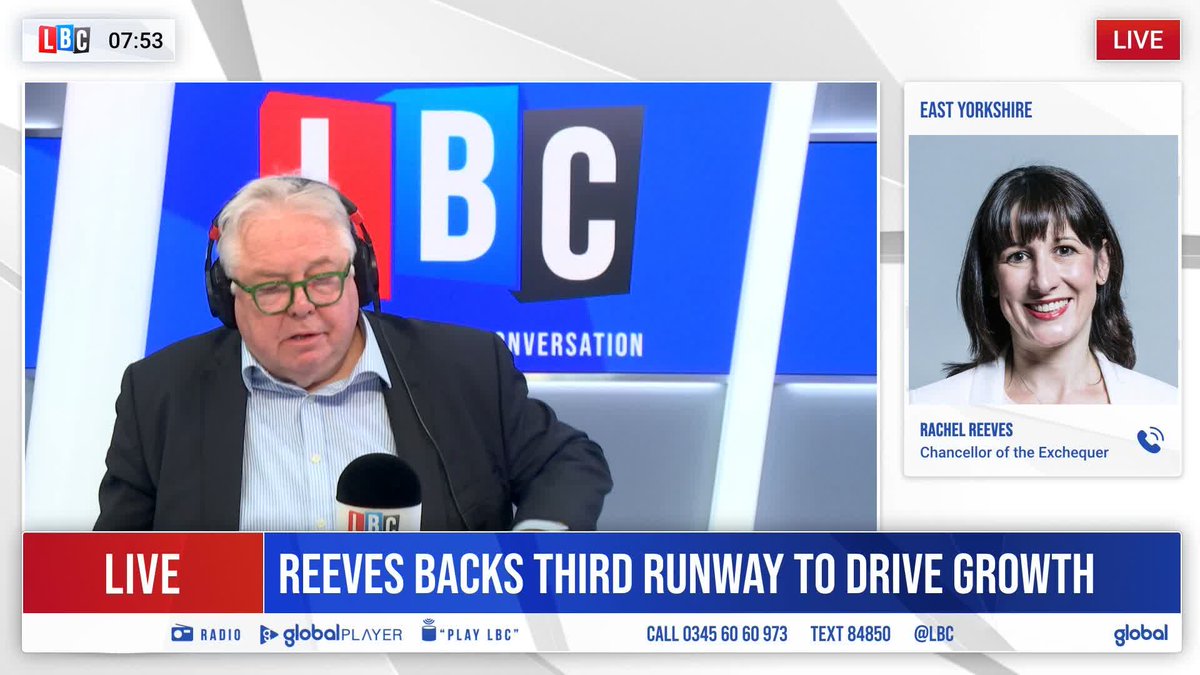The image size is (1200, 675).
Task: Click the global logo at bottom right
Action: (x=1141, y=635)
